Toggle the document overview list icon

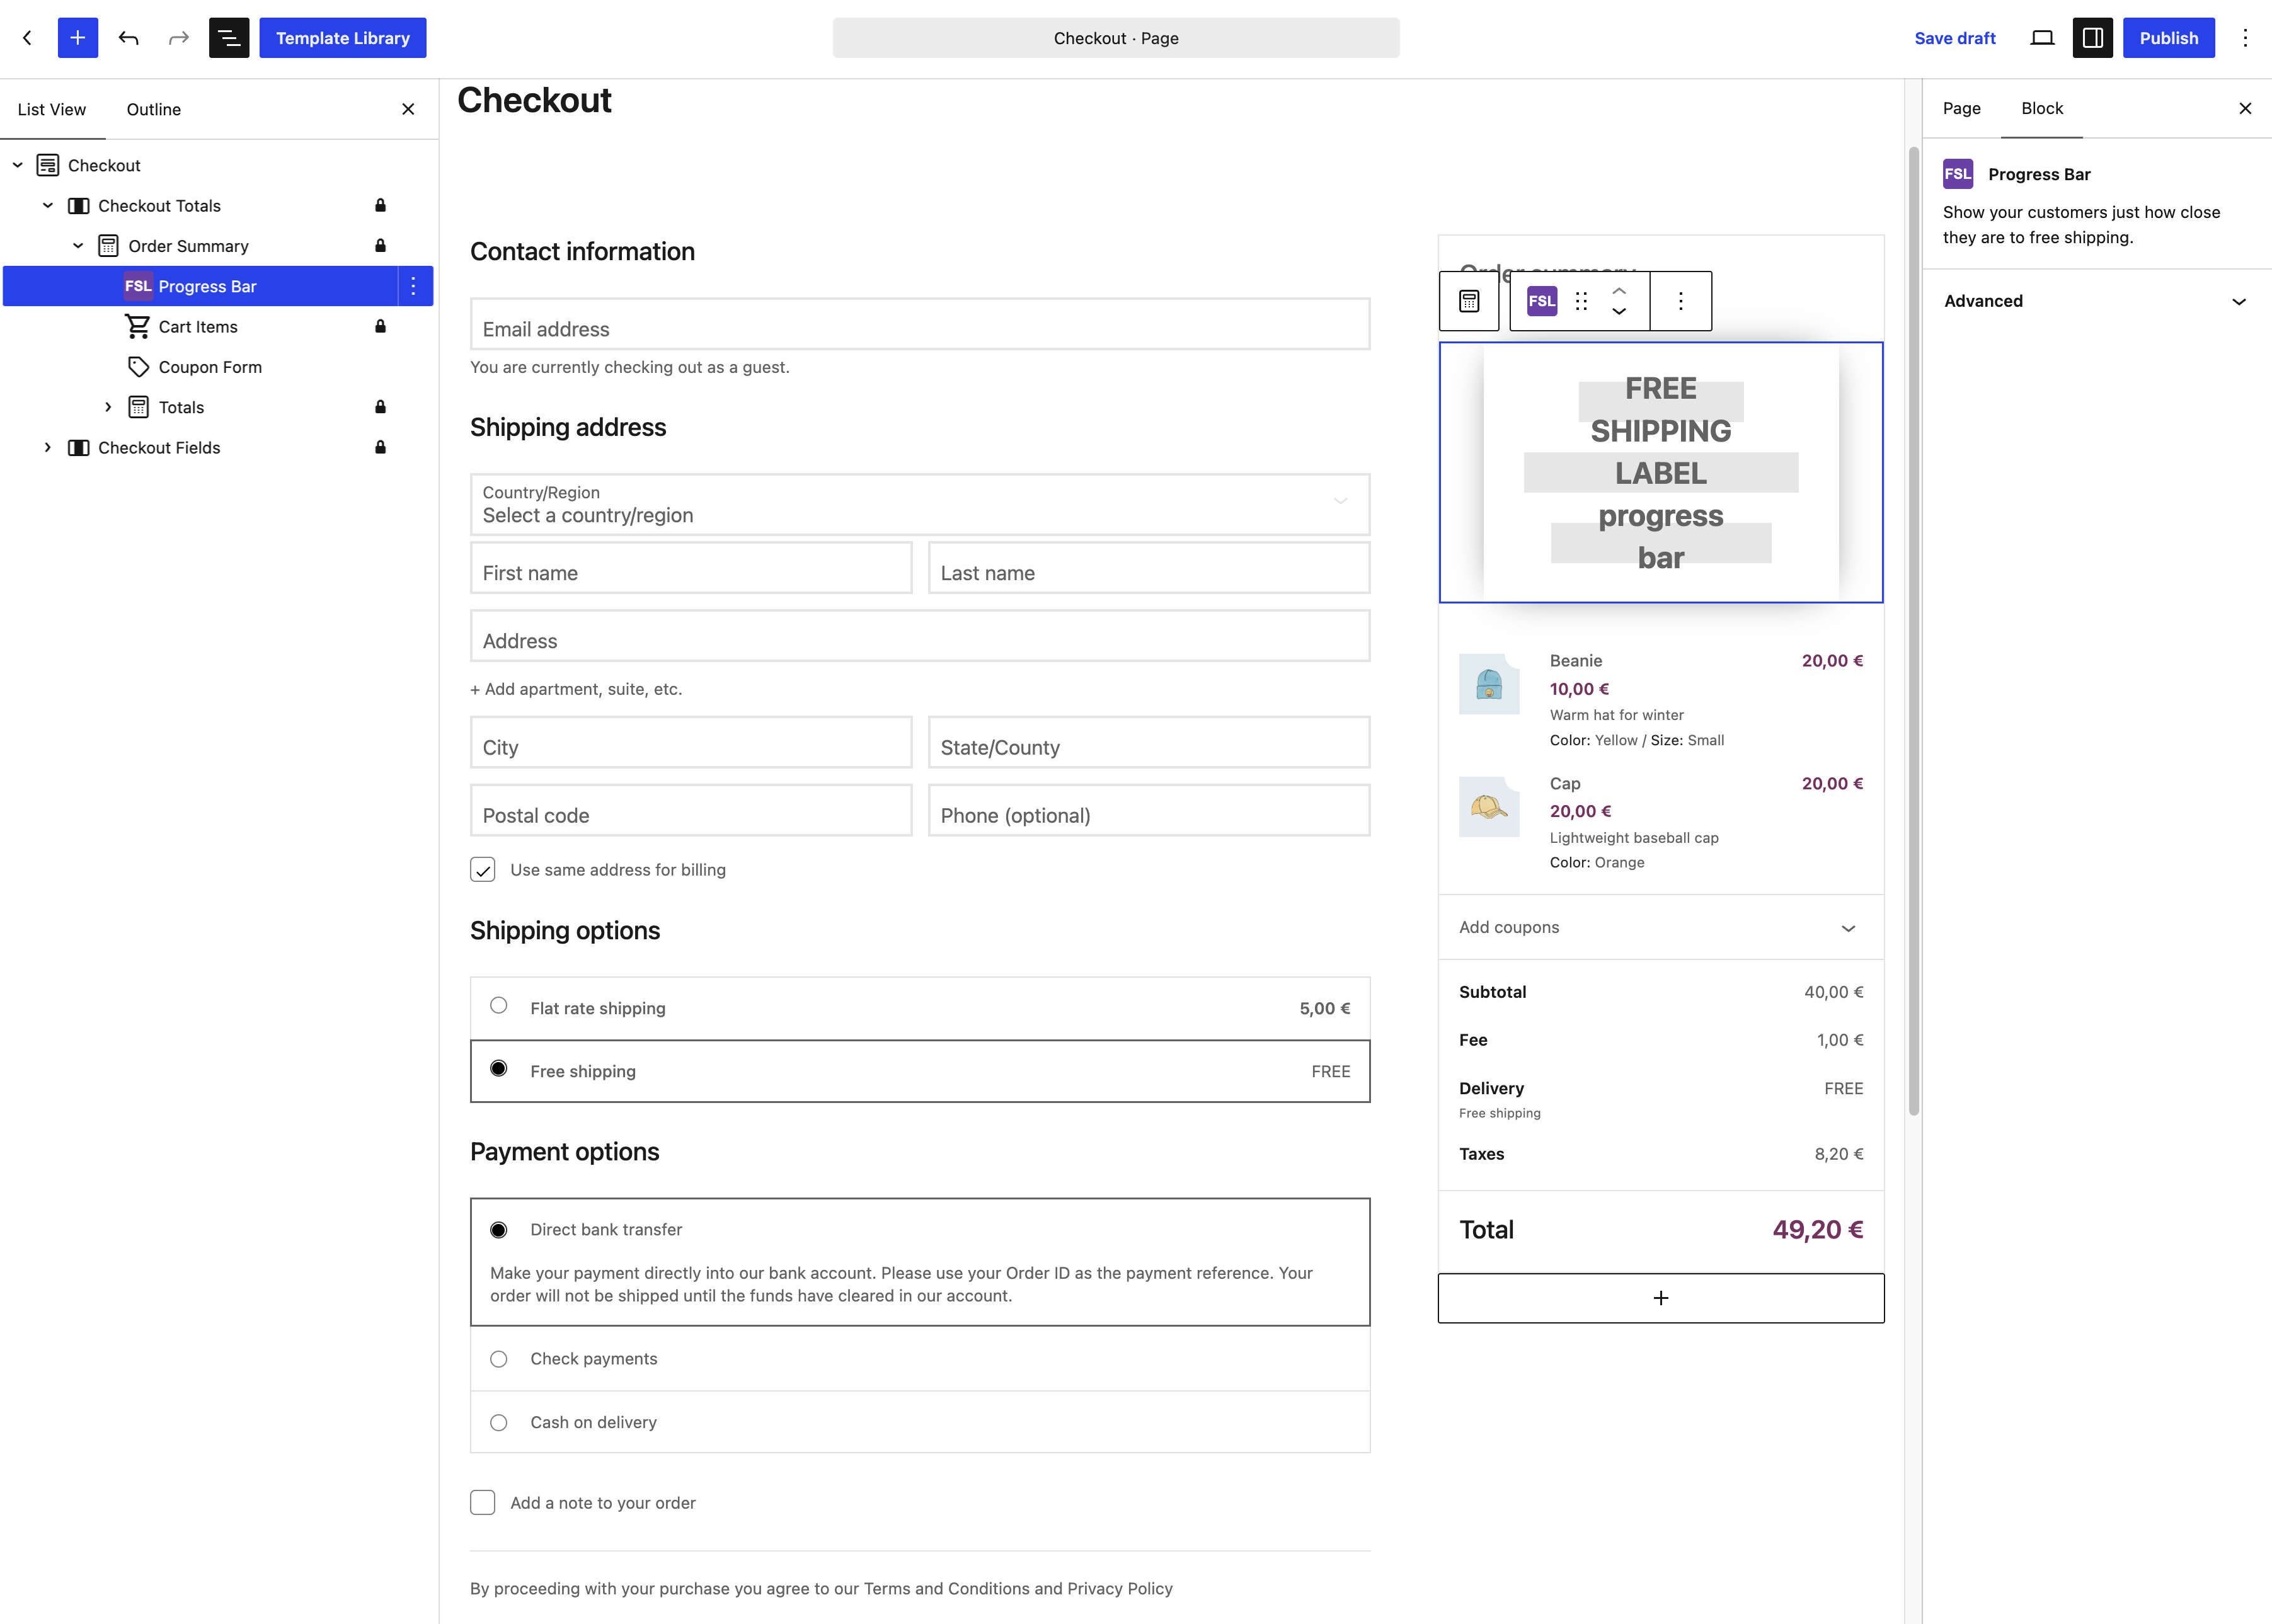click(229, 38)
